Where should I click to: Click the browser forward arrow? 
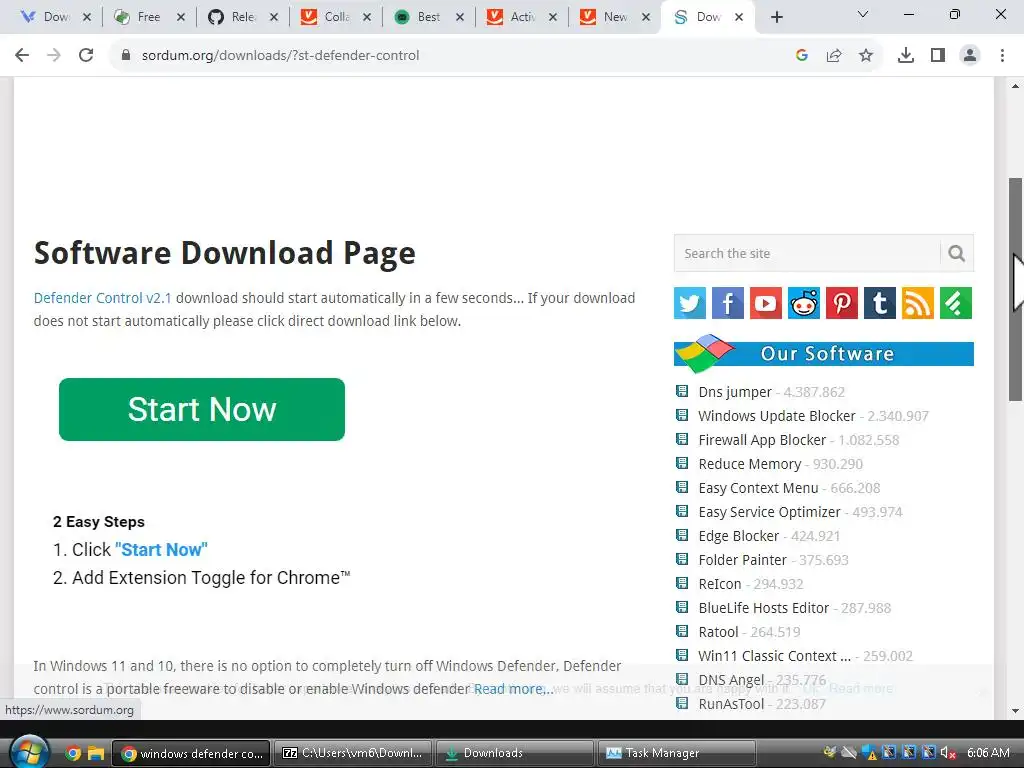[x=54, y=56]
